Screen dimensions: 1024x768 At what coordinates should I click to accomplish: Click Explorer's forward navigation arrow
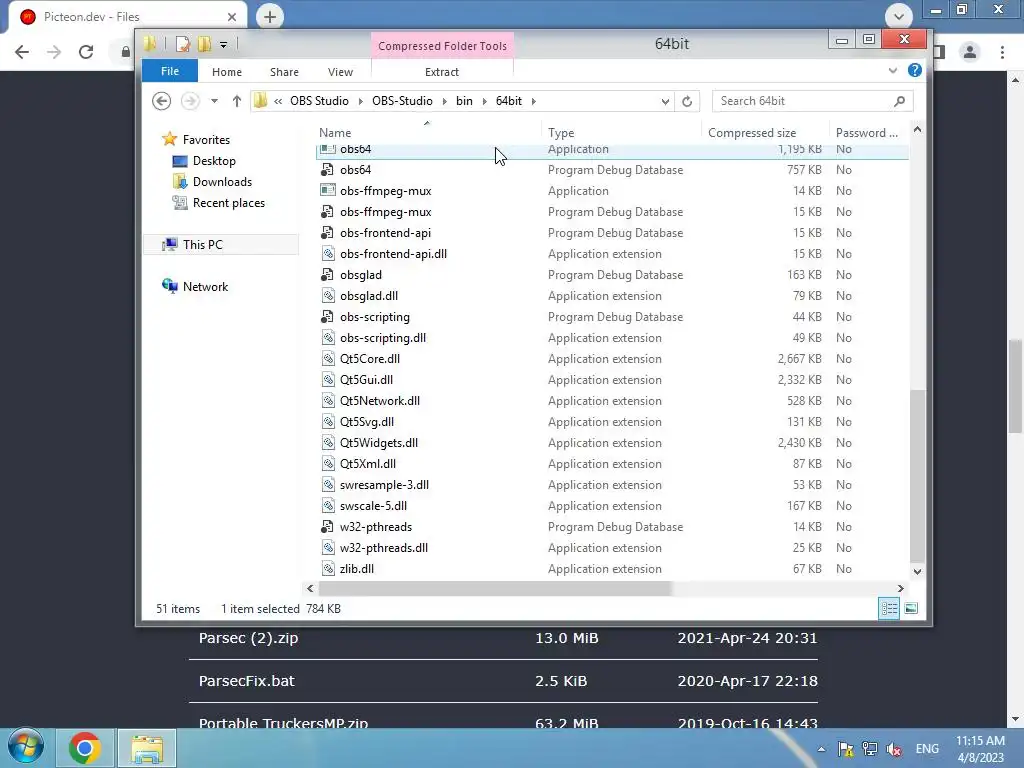pyautogui.click(x=190, y=101)
